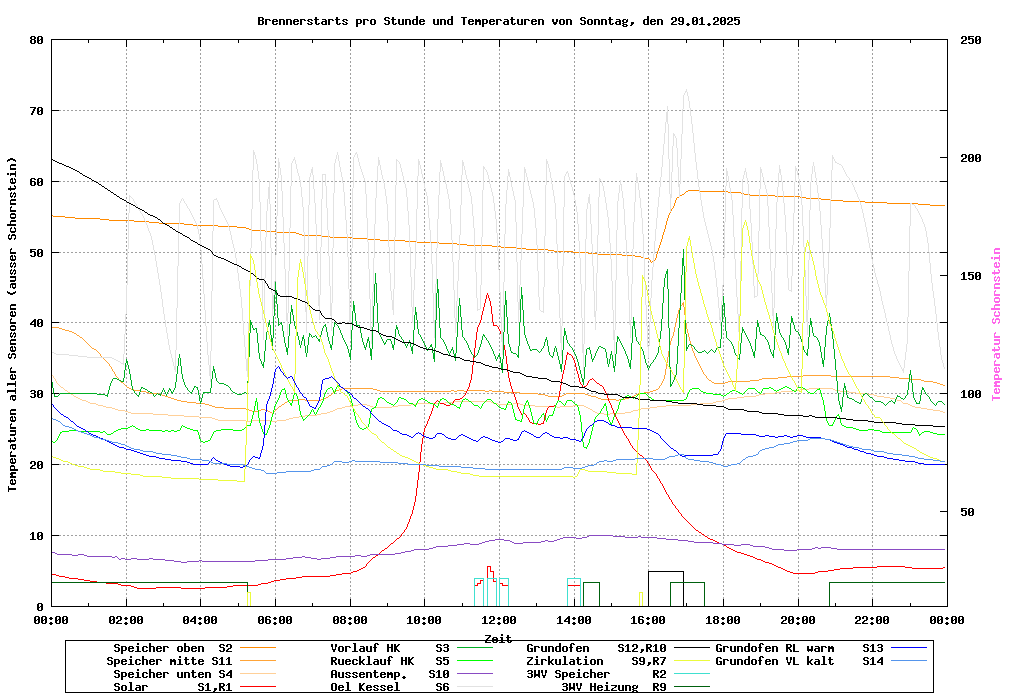The image size is (1024, 700).
Task: Click the 250 tick on the right axis
Action: (x=971, y=40)
